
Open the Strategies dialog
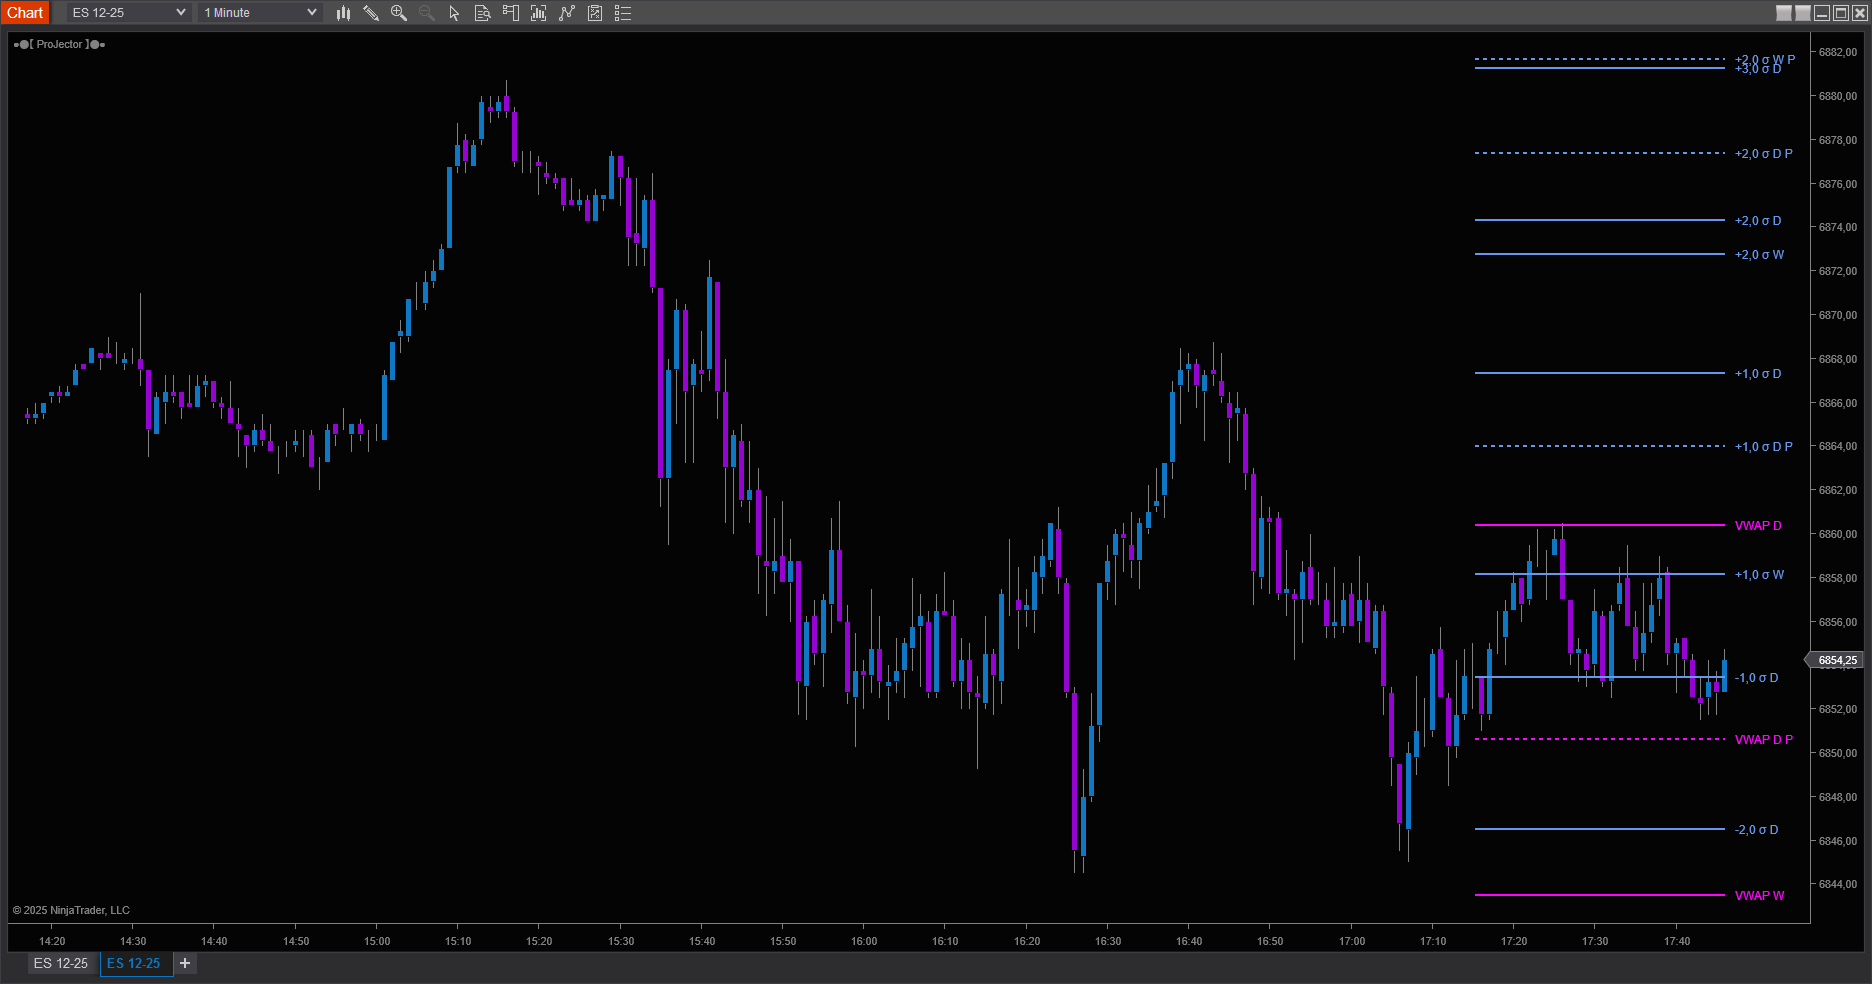point(595,13)
